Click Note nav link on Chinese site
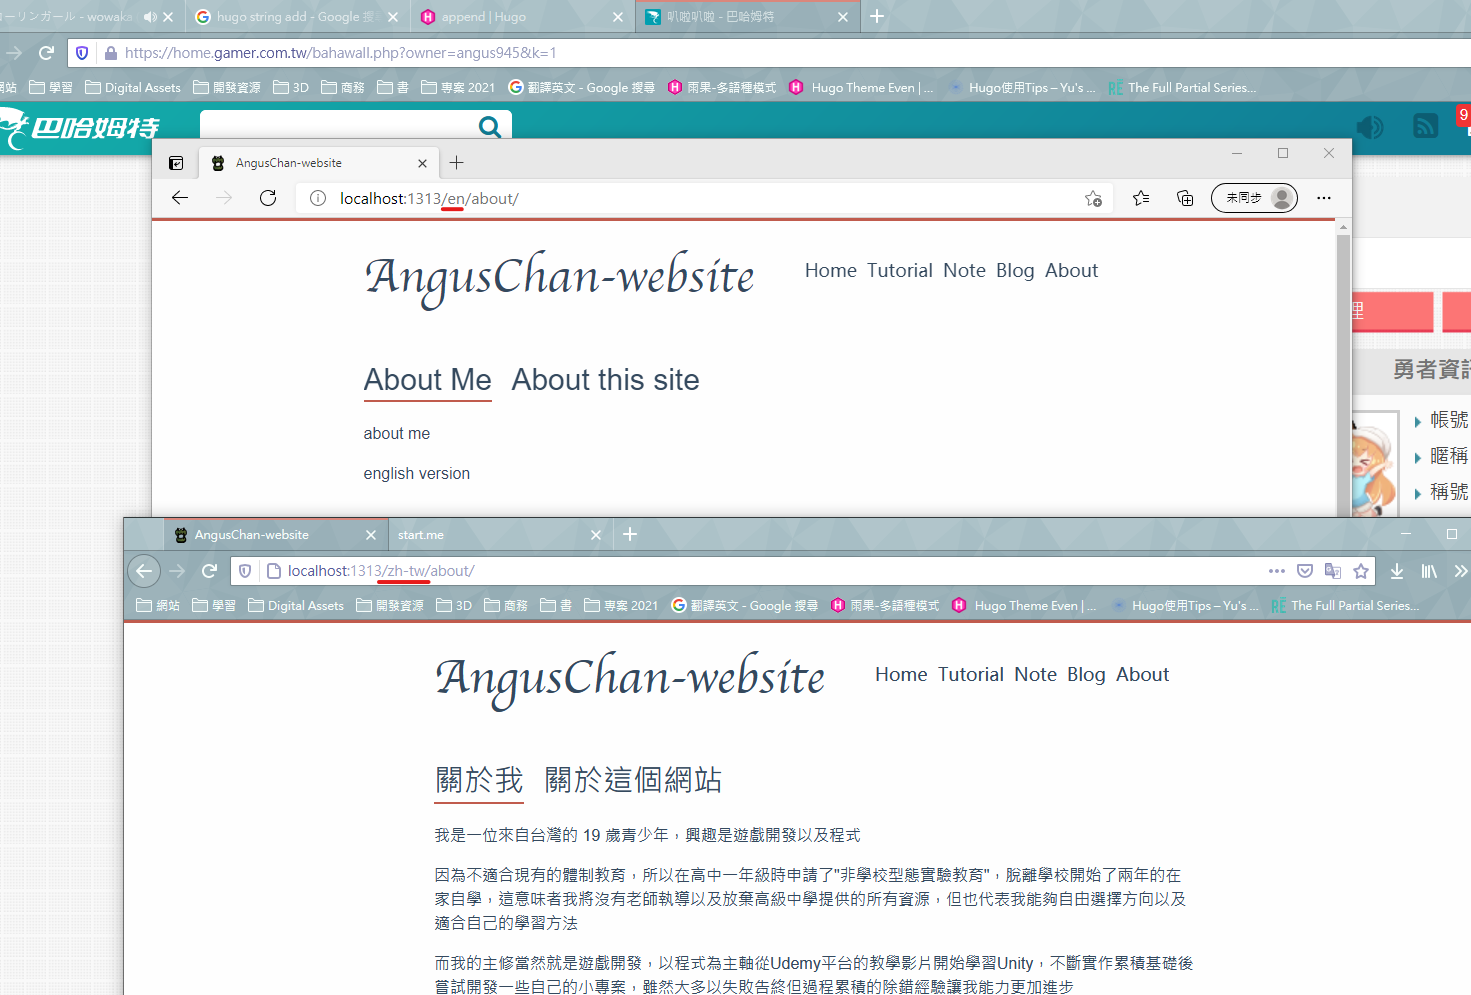Image resolution: width=1471 pixels, height=995 pixels. pyautogui.click(x=1035, y=674)
